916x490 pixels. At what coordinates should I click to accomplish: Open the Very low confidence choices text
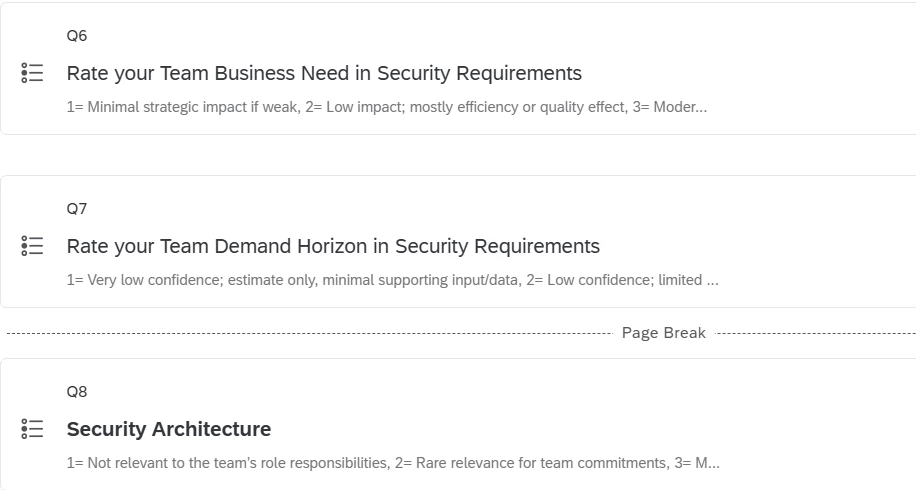click(393, 280)
